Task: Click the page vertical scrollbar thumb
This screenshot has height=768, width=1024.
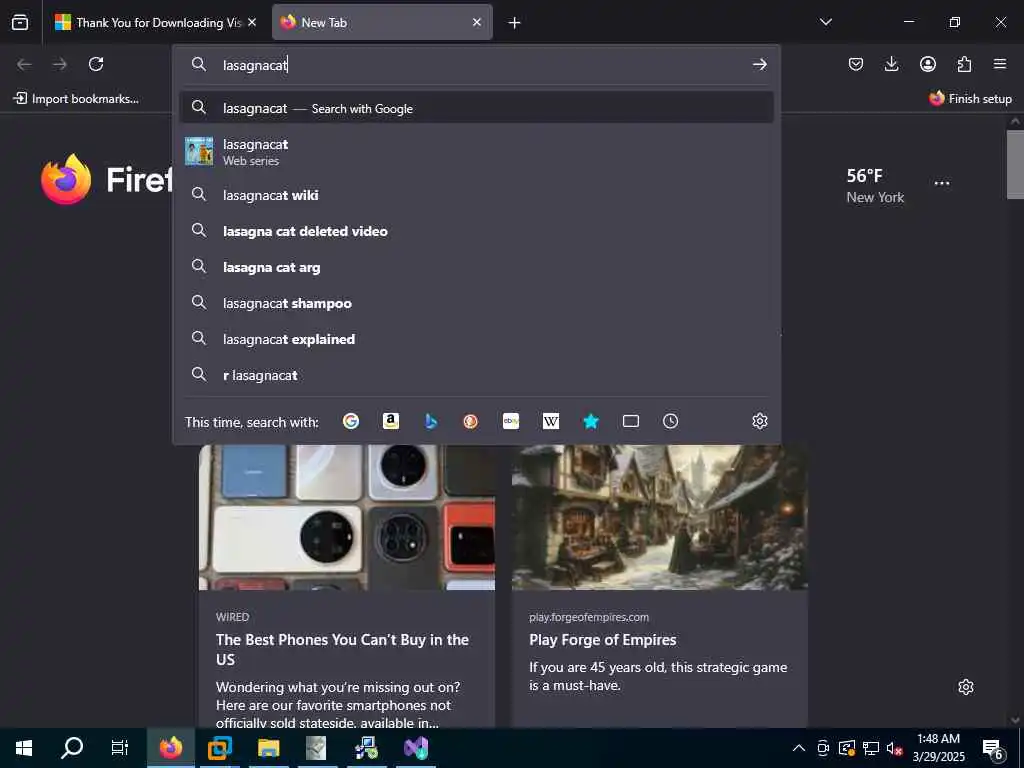Action: (x=1015, y=165)
